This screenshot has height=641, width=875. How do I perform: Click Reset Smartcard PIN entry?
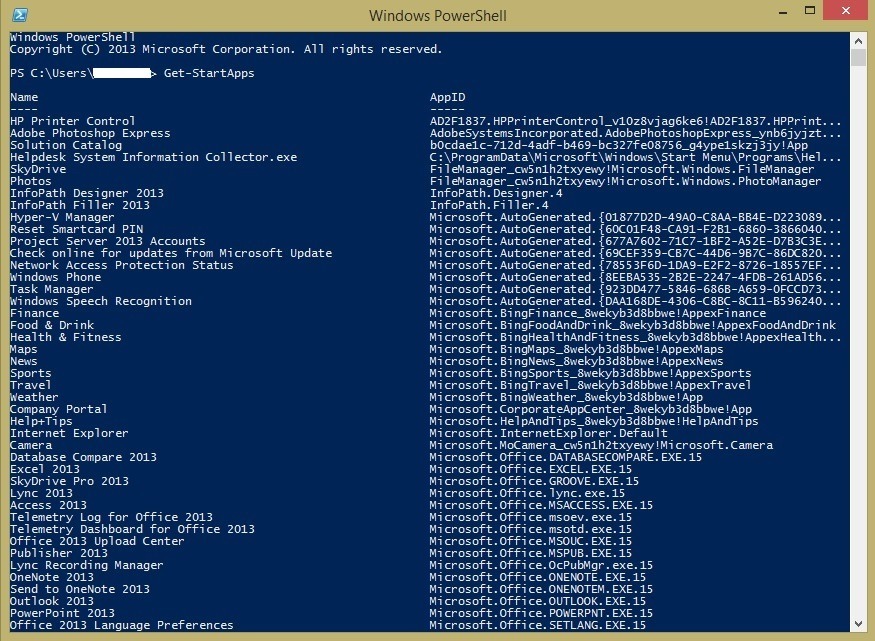[x=76, y=229]
